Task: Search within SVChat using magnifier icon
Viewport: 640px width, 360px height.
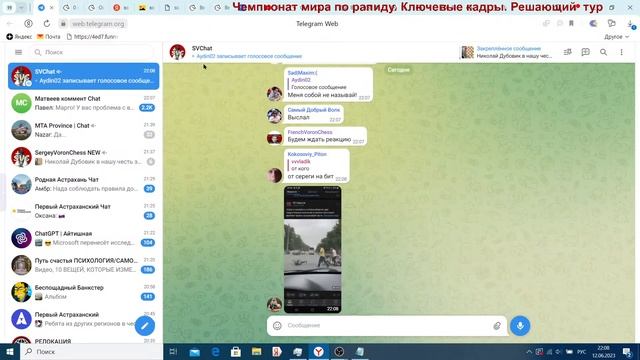Action: [603, 52]
